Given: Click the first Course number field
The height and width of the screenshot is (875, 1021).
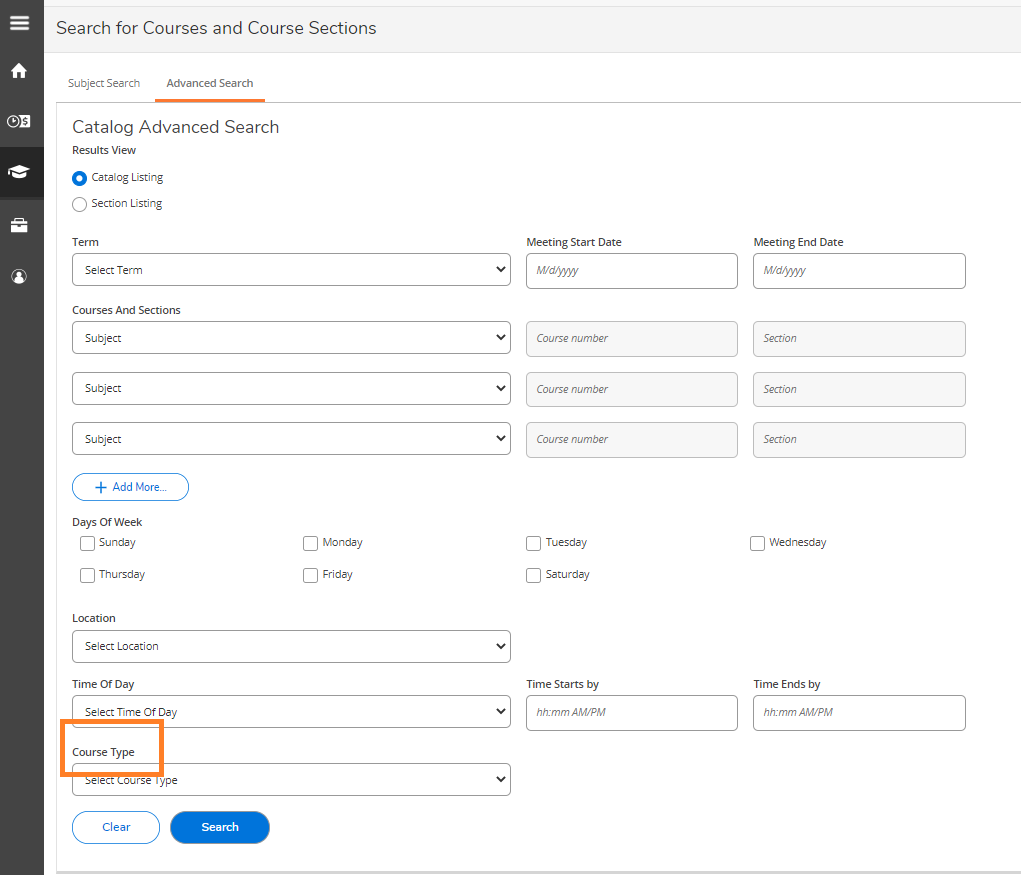Looking at the screenshot, I should pos(632,339).
